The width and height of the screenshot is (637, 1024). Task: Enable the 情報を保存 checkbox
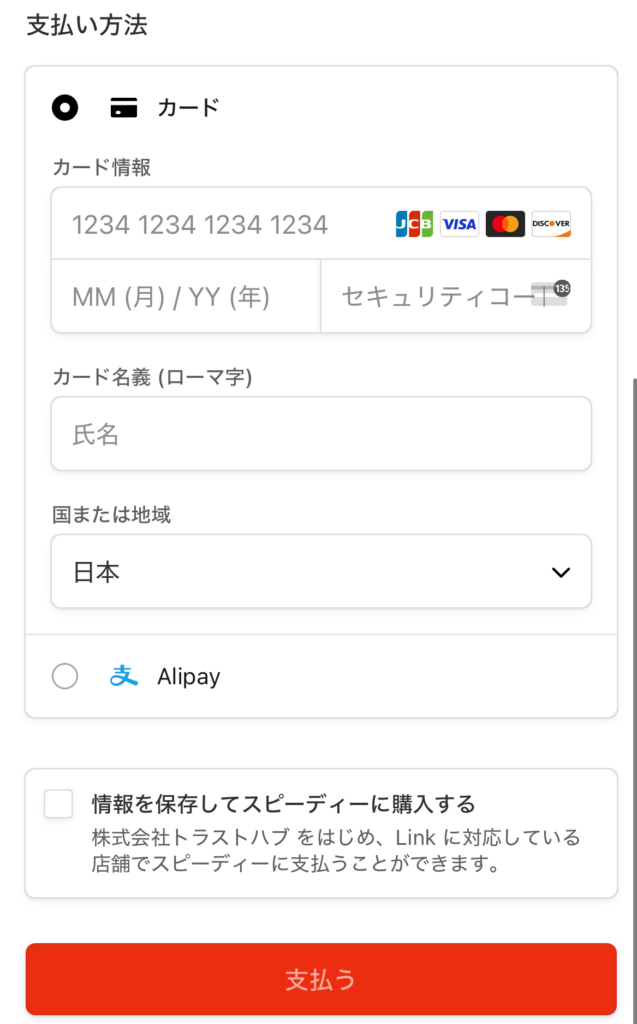coord(58,804)
